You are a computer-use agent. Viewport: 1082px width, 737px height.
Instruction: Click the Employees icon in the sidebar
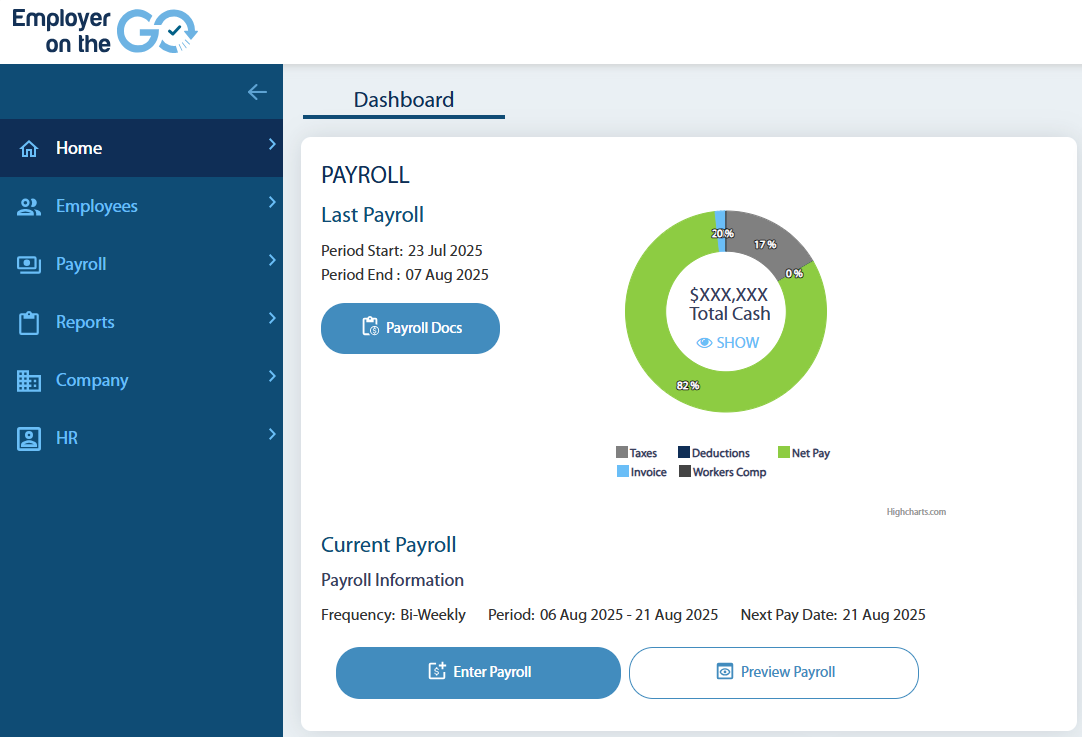click(x=29, y=205)
